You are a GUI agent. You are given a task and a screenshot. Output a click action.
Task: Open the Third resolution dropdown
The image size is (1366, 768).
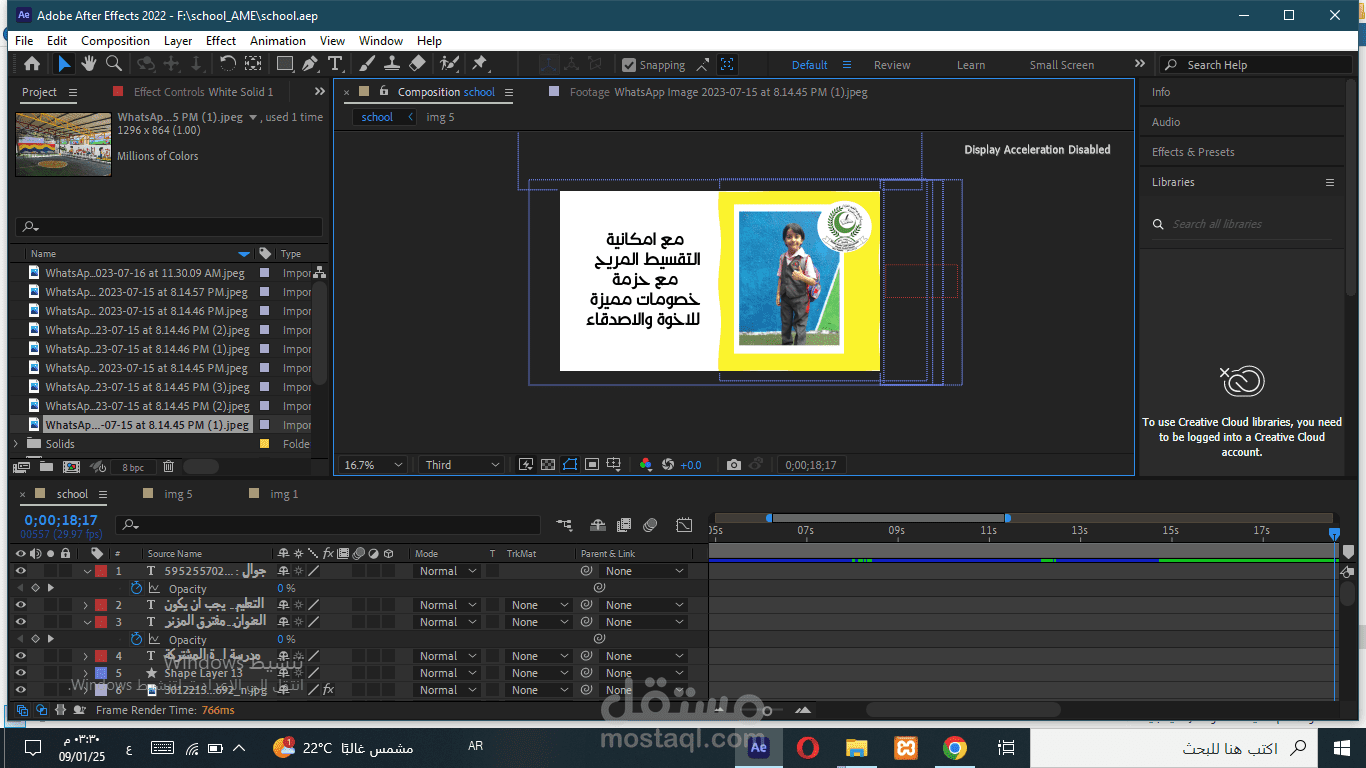coord(462,465)
